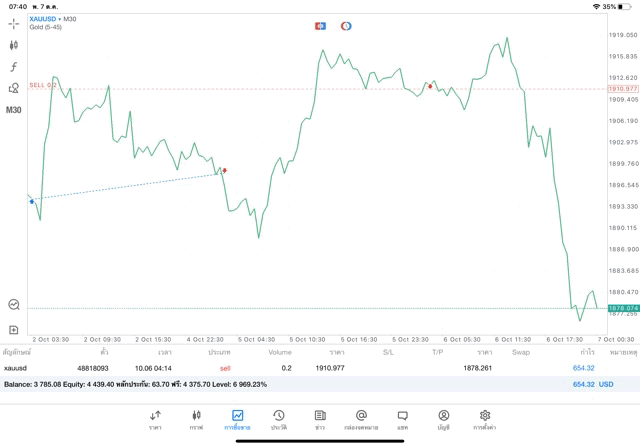Tap the SELL 0.2 order line label
This screenshot has height=447, width=640.
[x=43, y=86]
